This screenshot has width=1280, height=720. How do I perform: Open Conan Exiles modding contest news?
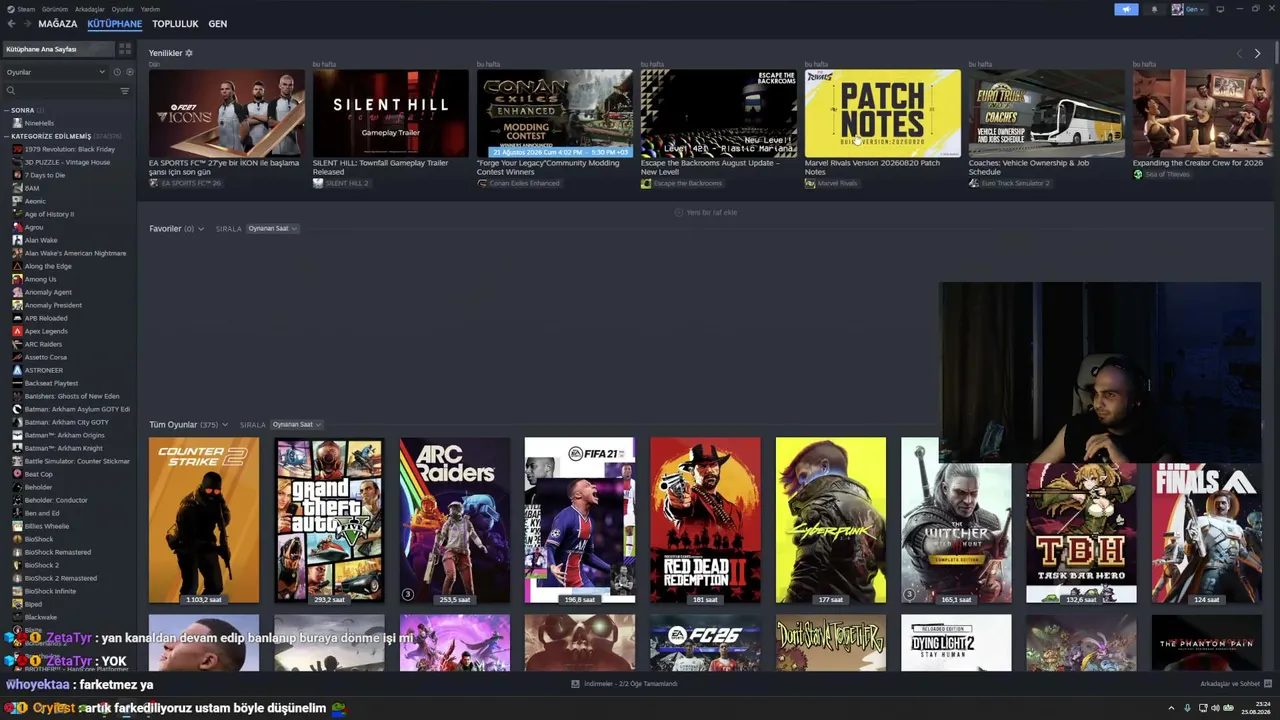point(554,127)
